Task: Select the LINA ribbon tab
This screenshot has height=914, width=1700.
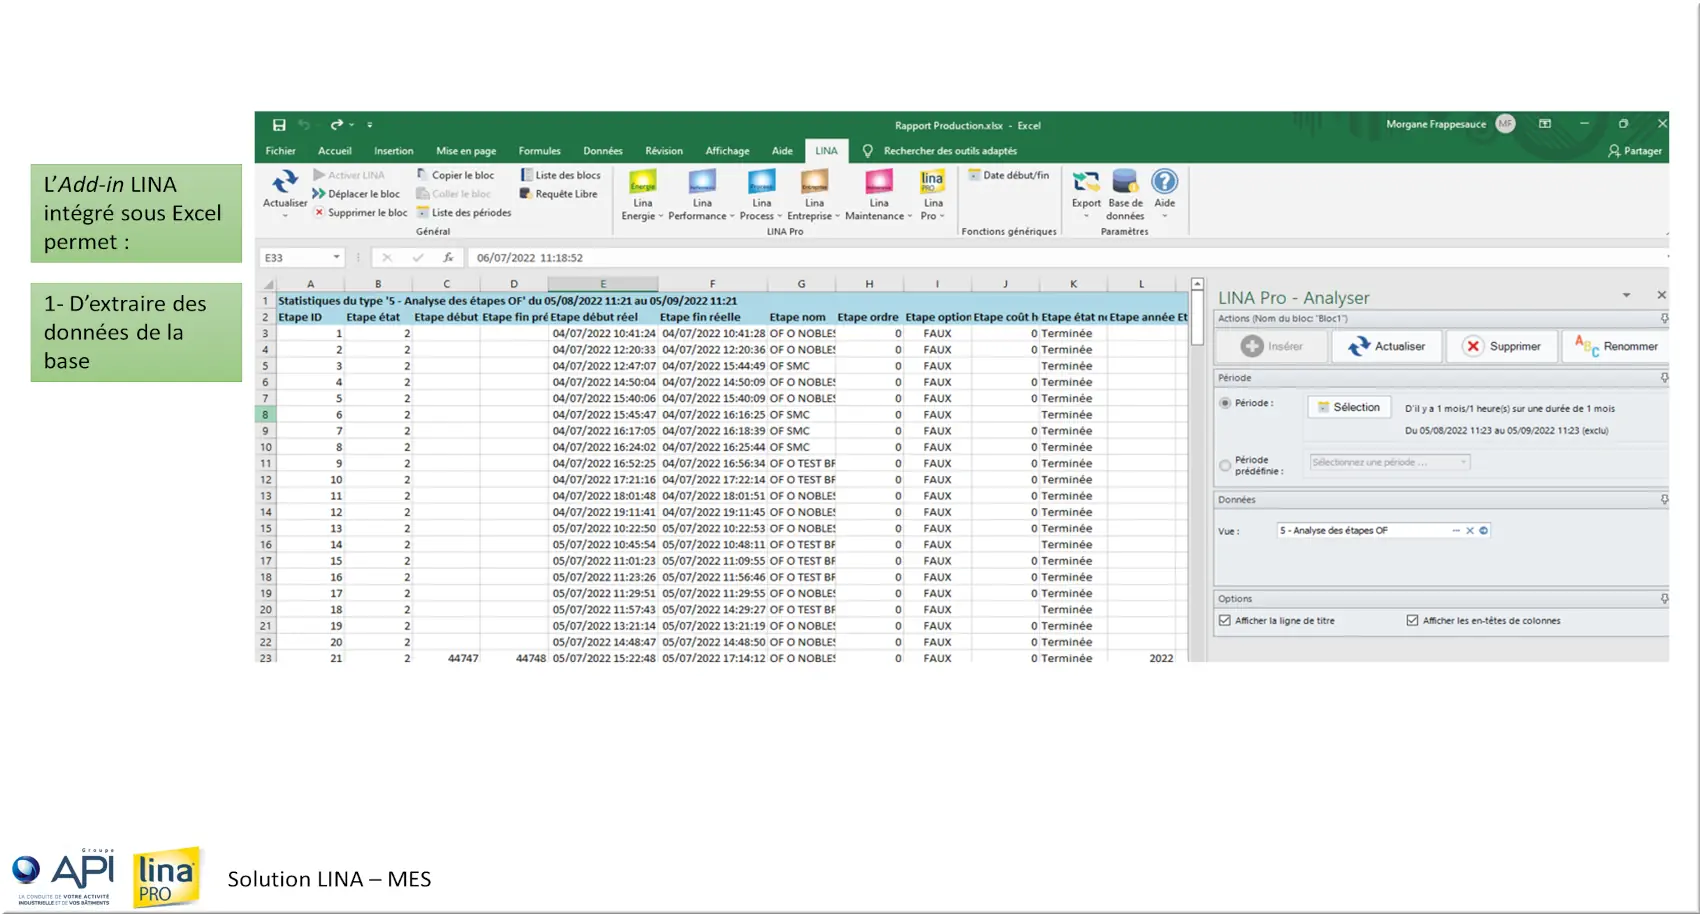Action: (826, 151)
